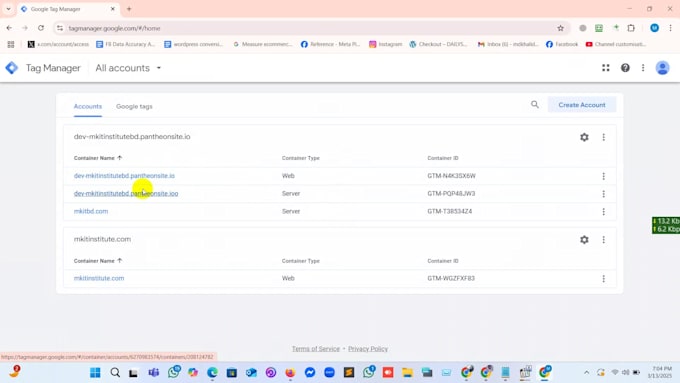Open Messenger from the taskbar
The height and width of the screenshot is (383, 680).
point(310,372)
